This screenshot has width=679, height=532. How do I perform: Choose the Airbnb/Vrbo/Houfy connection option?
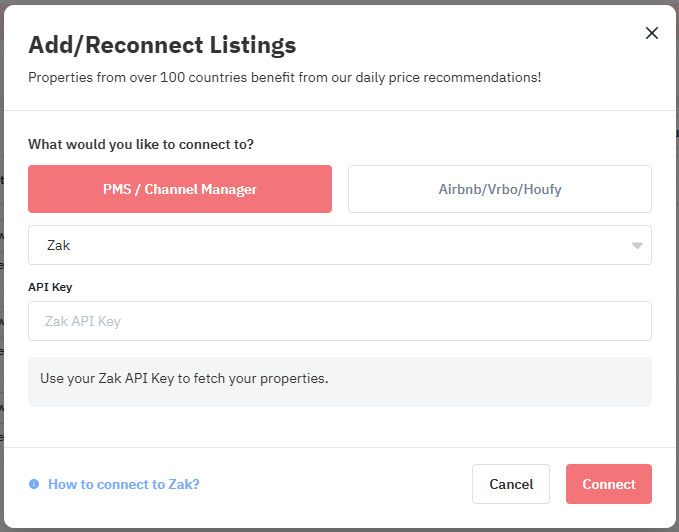pos(500,189)
